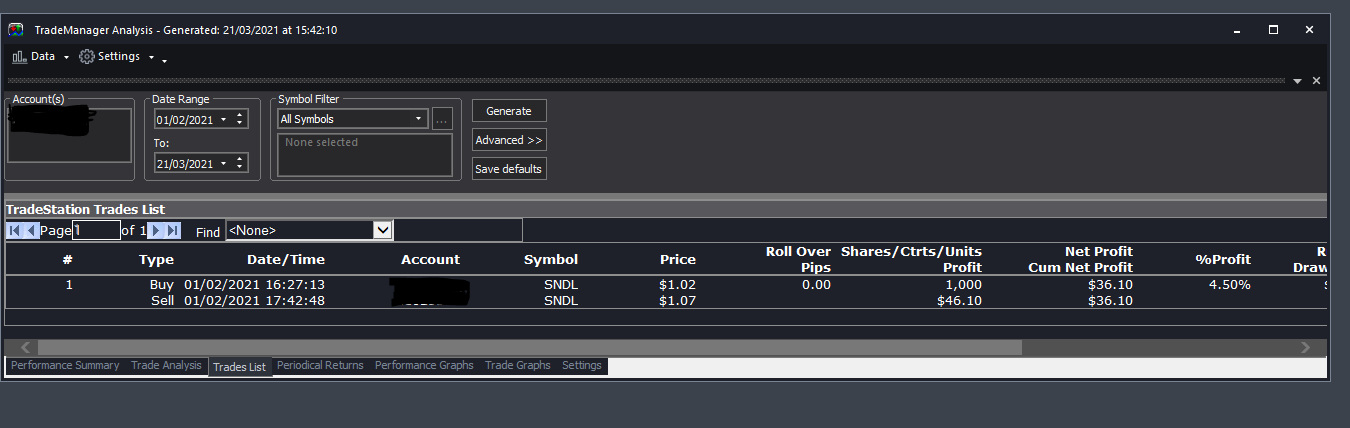Click the Roll Over Pips column header
Image resolution: width=1350 pixels, height=428 pixels.
(x=798, y=259)
